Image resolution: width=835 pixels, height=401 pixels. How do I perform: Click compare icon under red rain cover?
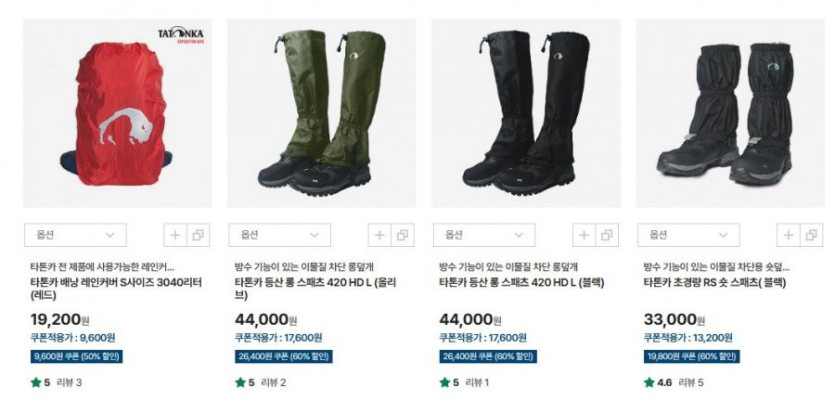[x=198, y=235]
